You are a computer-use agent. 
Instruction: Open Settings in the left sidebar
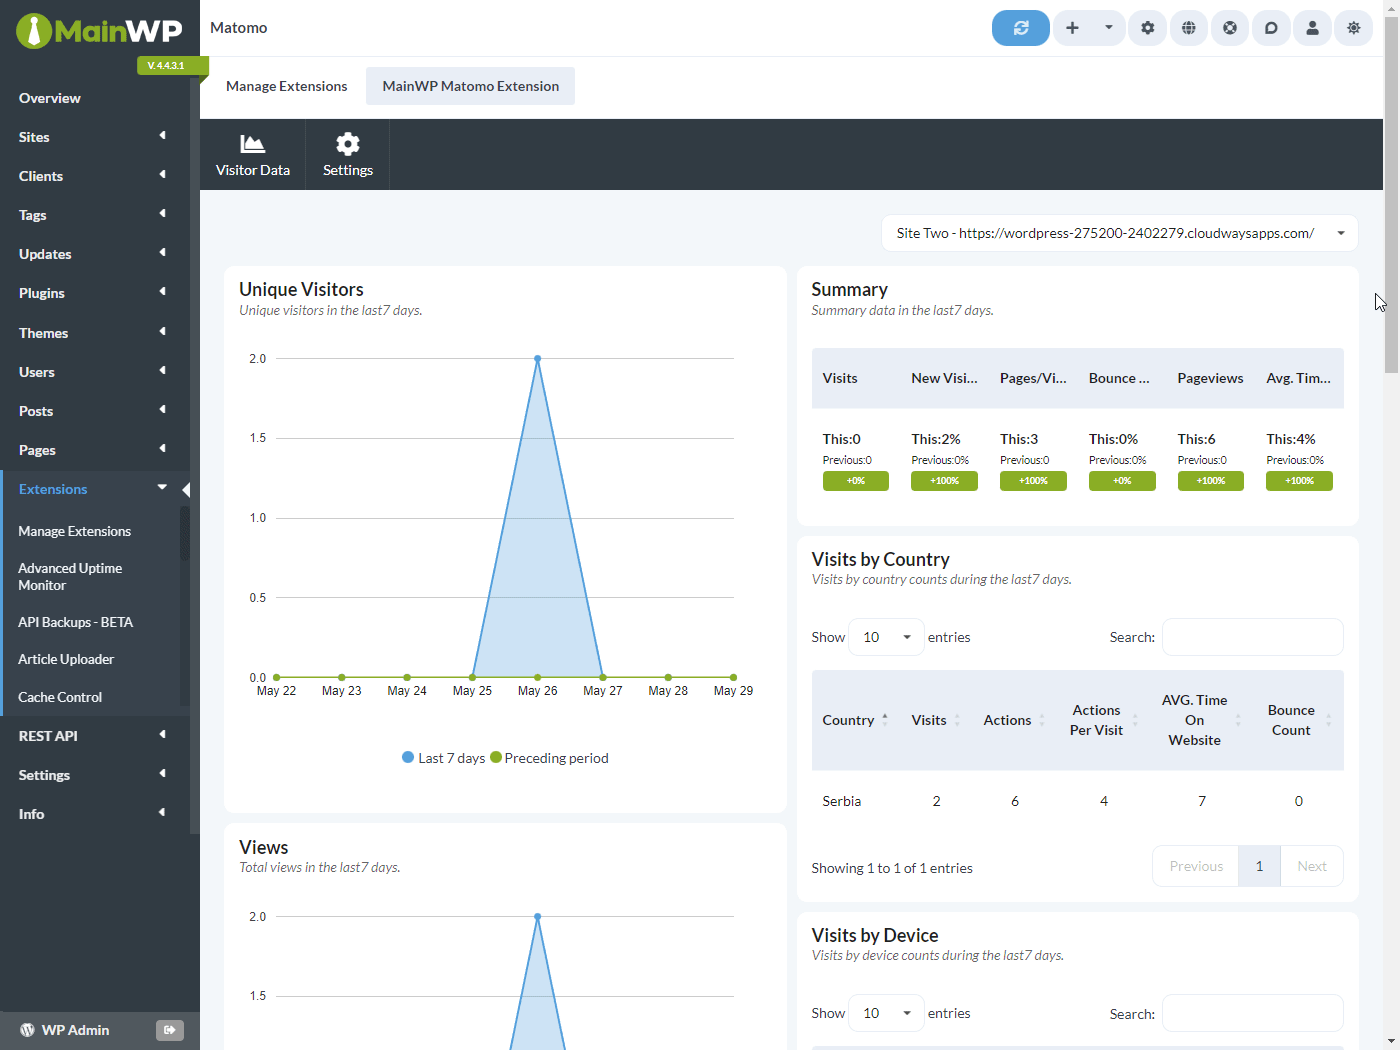pyautogui.click(x=44, y=775)
